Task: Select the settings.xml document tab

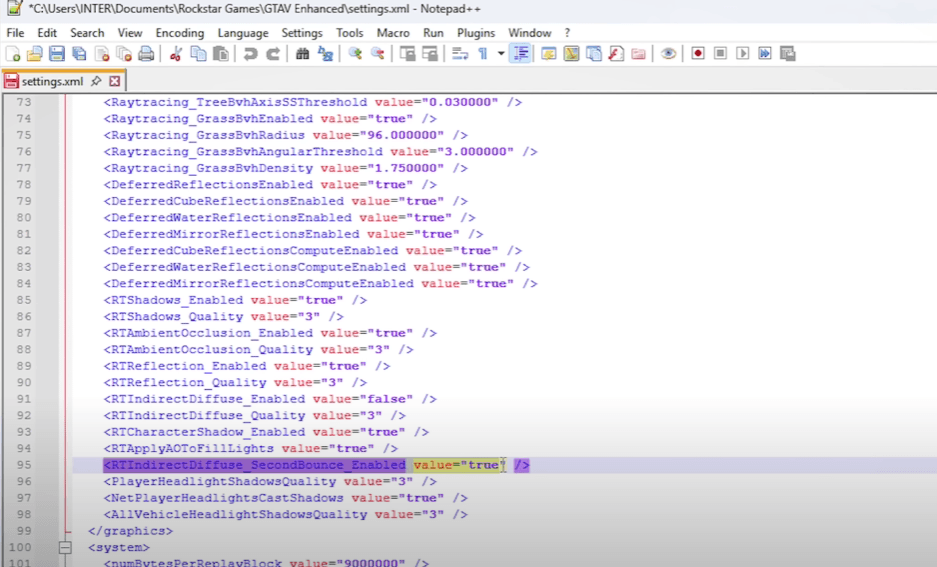Action: click(52, 81)
